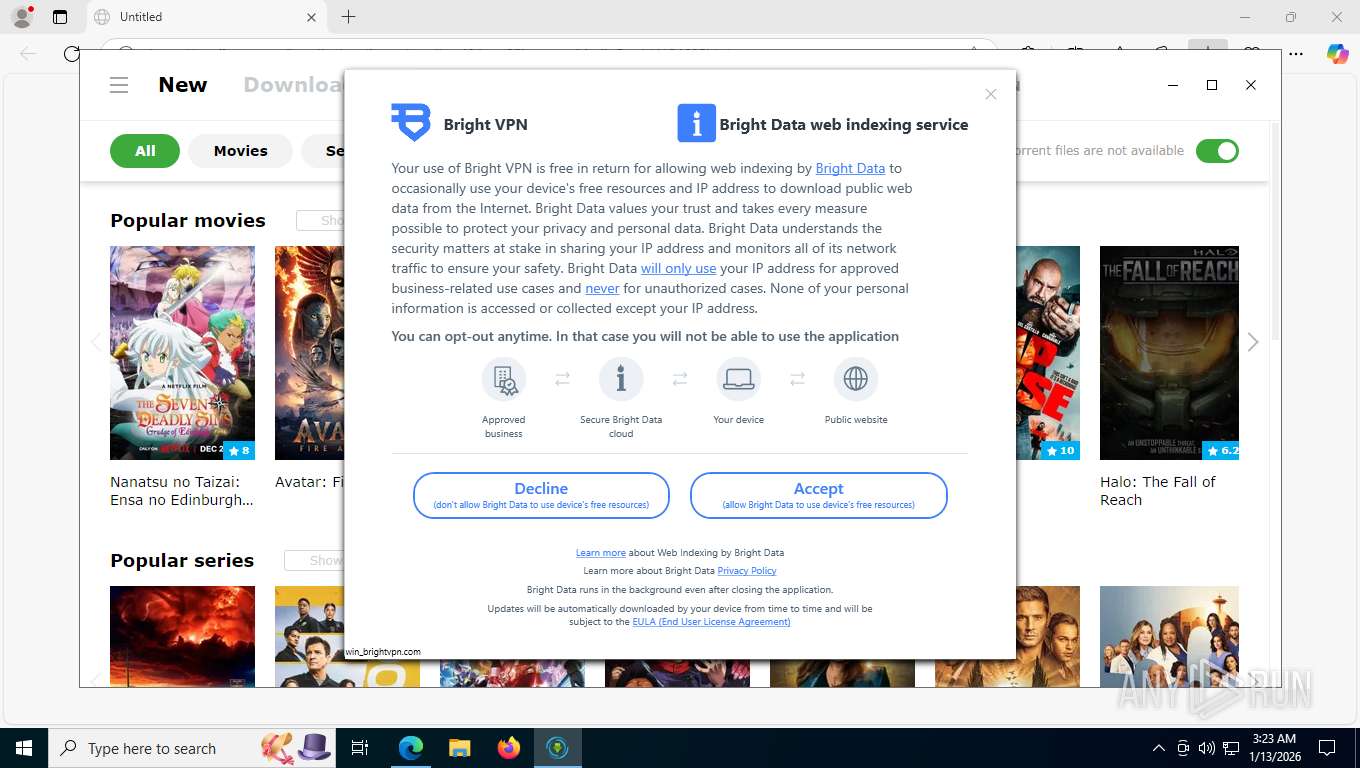Screen dimensions: 1360x768
Task: Open the Bright Data link in the description
Action: 850,168
